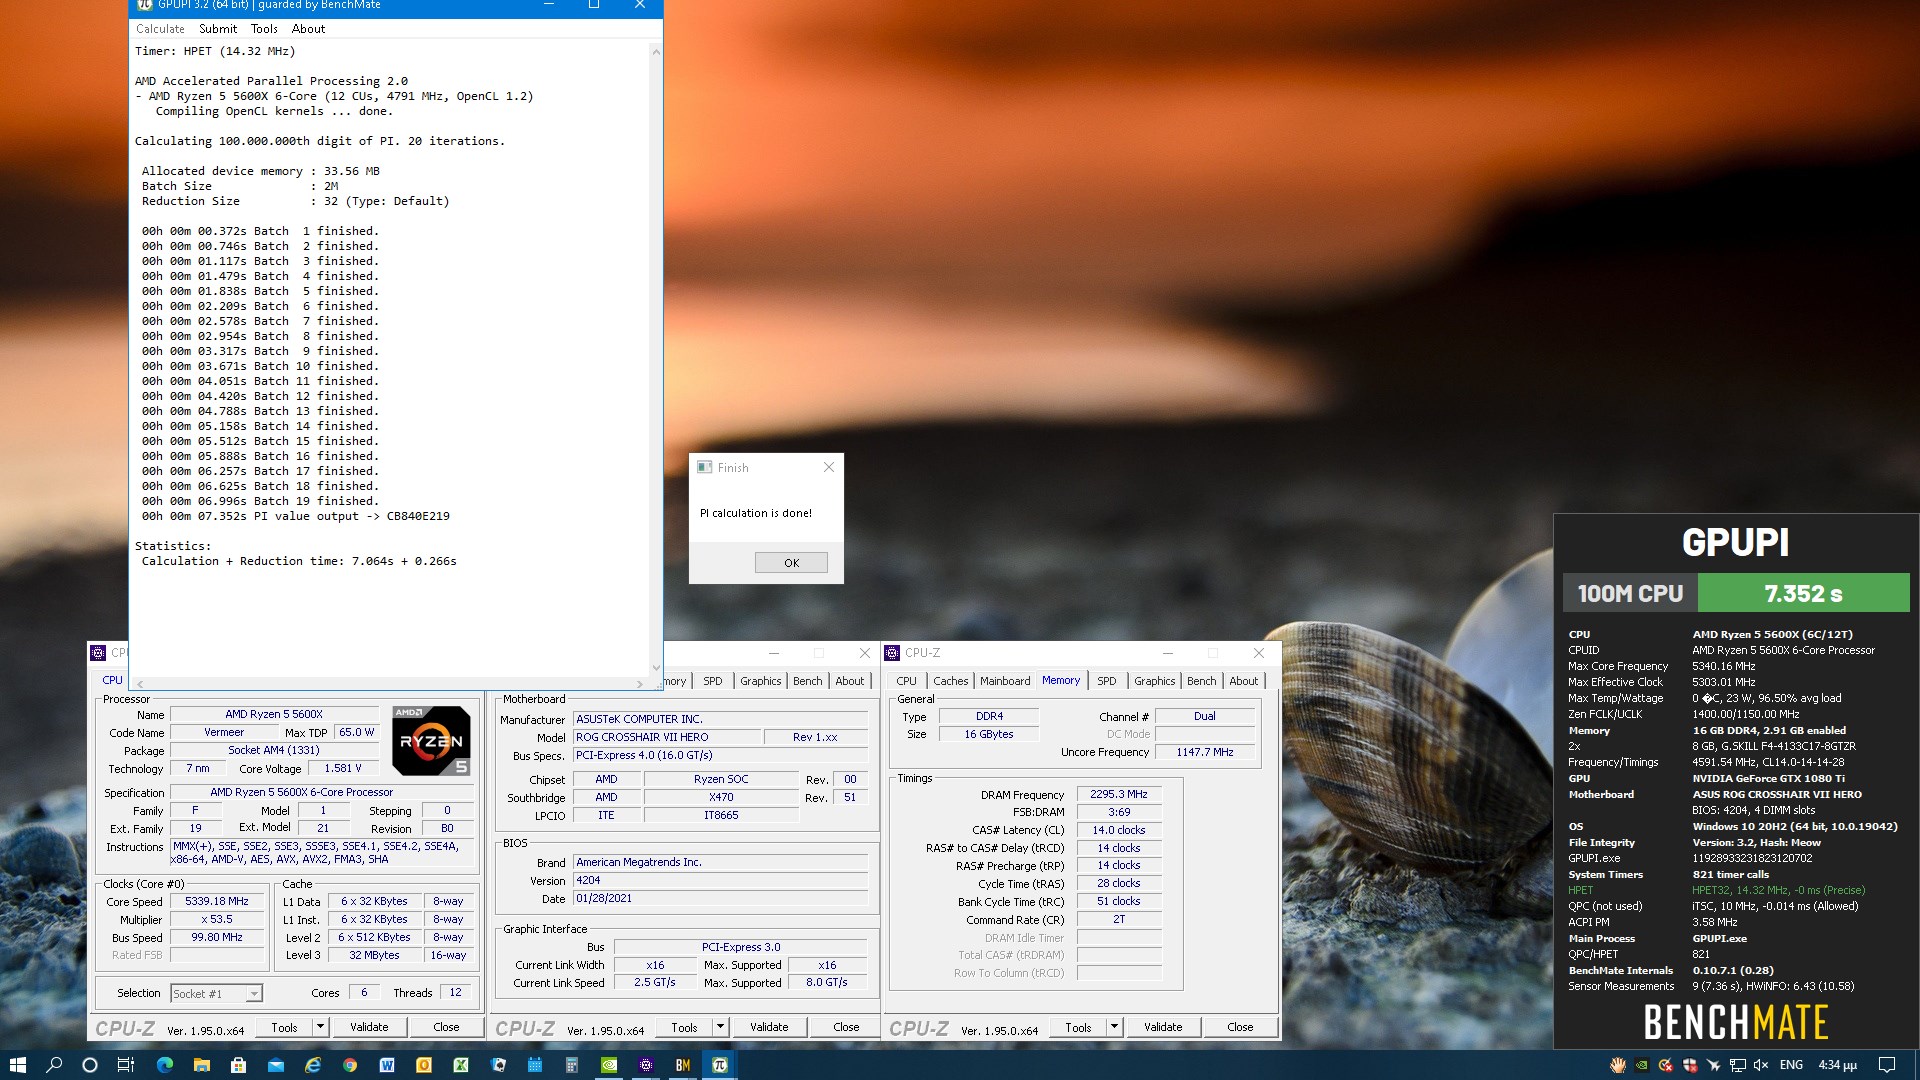
Task: Open the 4:34 clock in the taskbar
Action: tap(1837, 1065)
